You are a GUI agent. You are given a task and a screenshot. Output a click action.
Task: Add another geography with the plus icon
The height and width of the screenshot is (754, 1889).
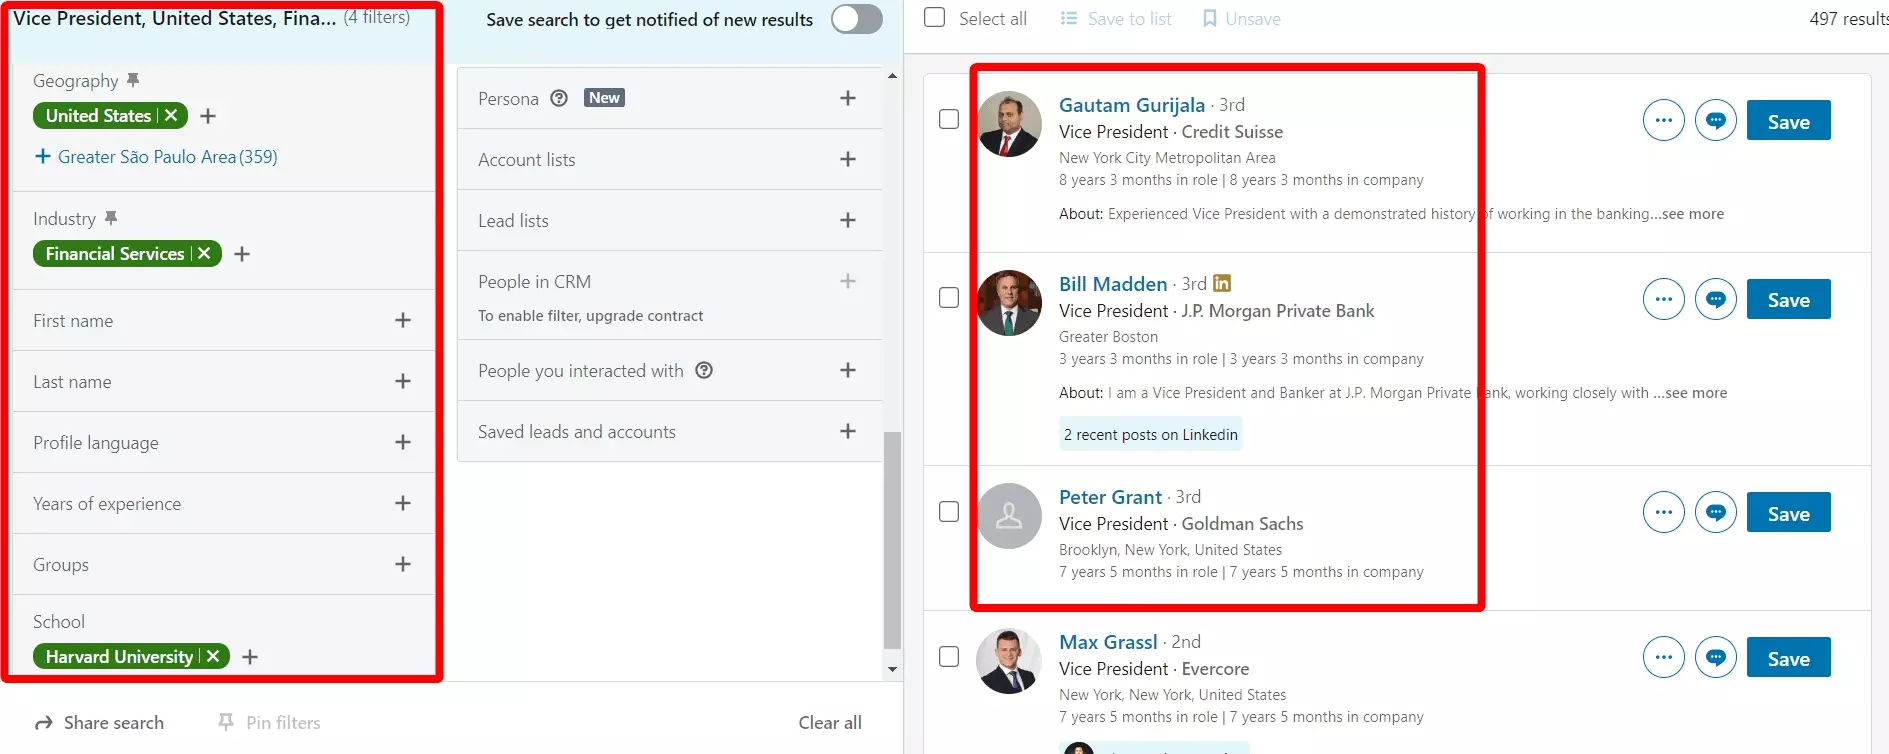[x=208, y=116]
